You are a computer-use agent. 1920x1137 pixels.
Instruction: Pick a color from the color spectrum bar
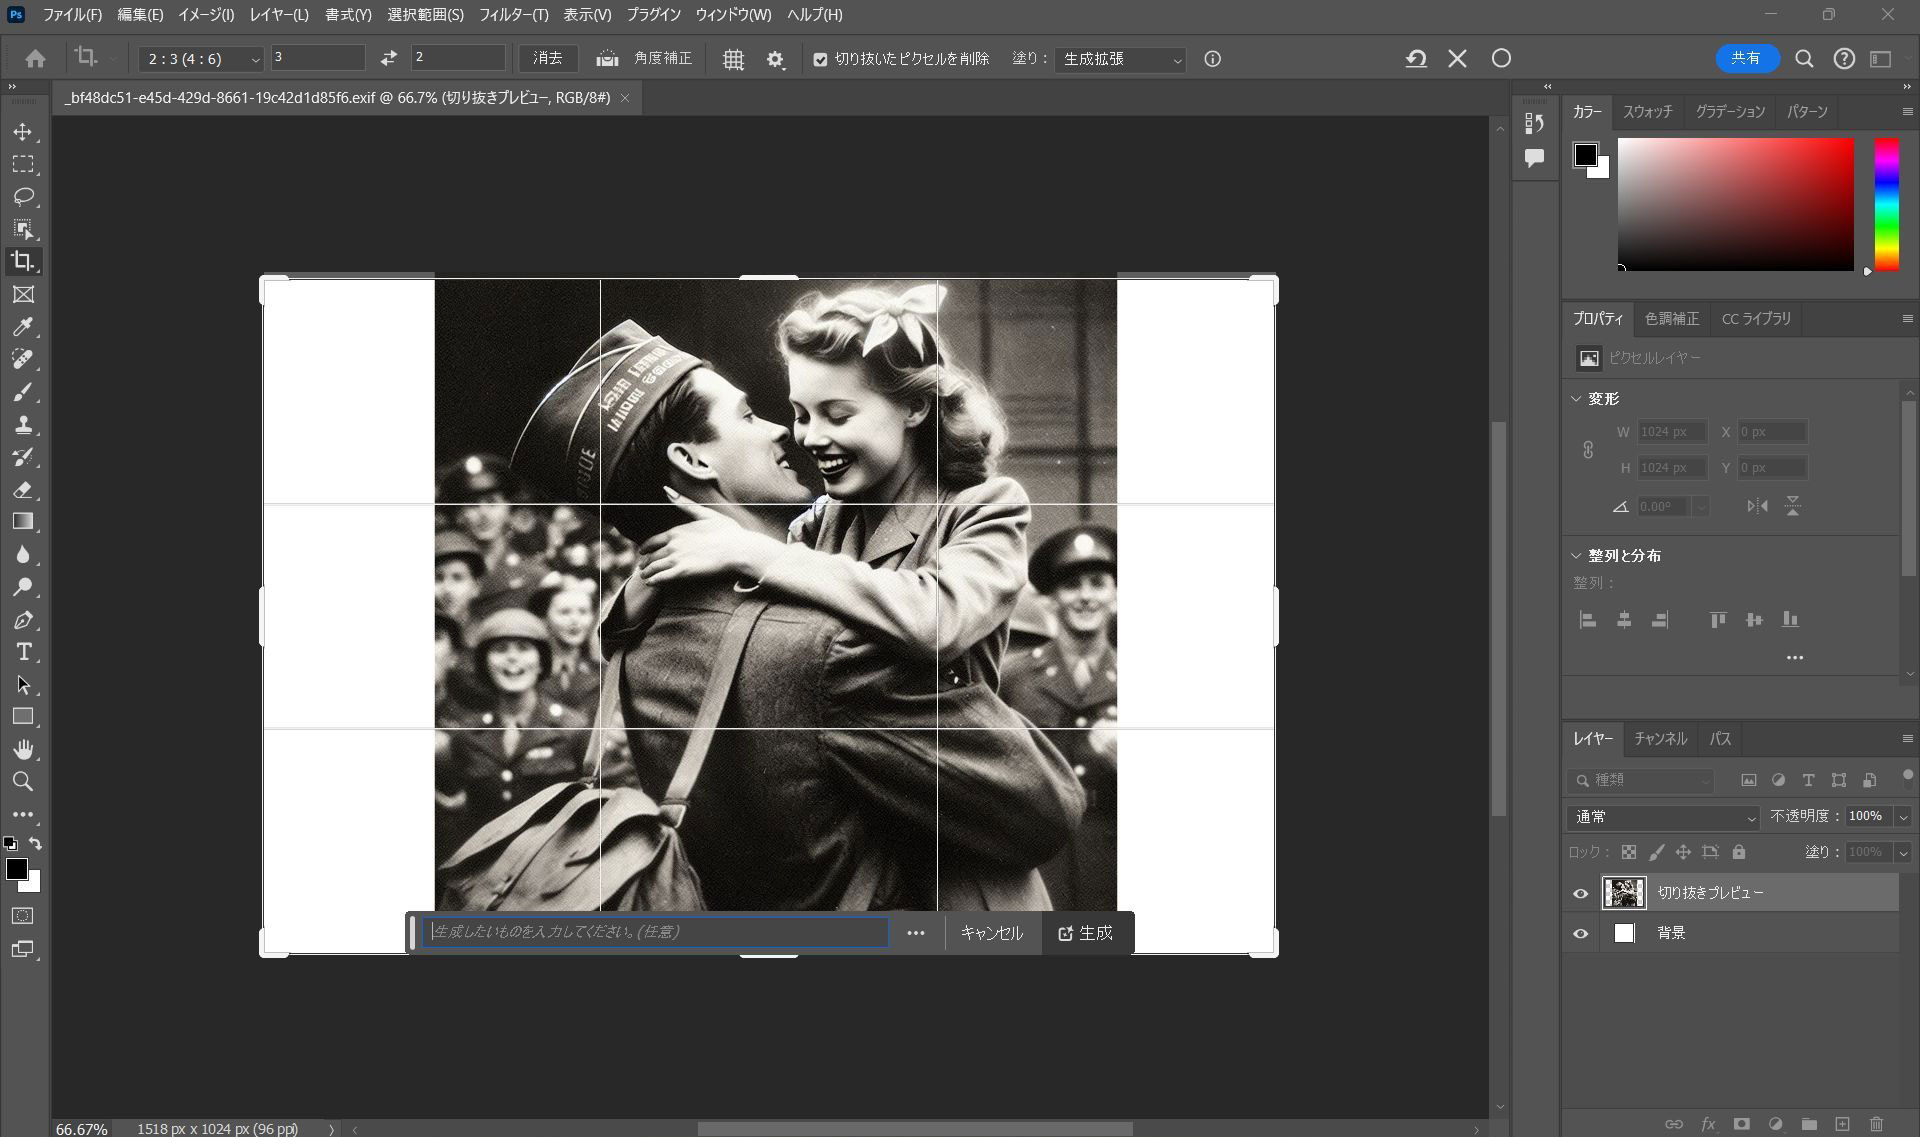(x=1886, y=205)
